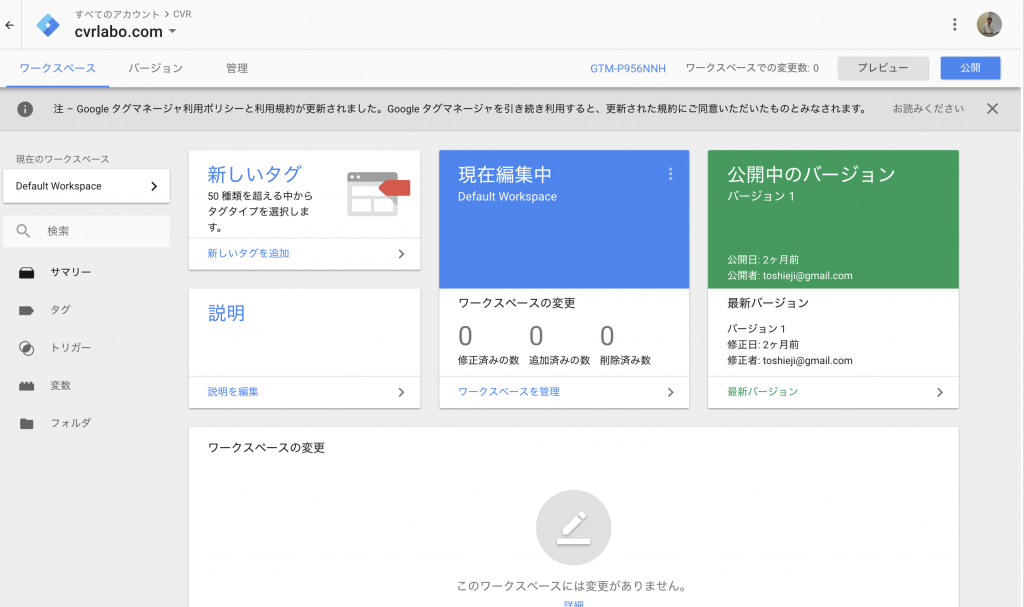Click the お読みください link
This screenshot has width=1024, height=607.
(928, 108)
